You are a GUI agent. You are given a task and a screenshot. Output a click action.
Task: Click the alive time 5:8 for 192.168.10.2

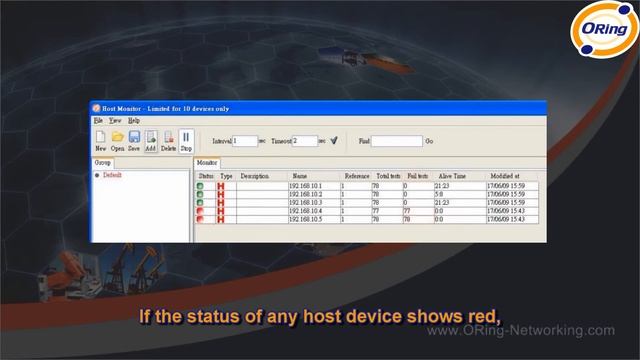[439, 194]
